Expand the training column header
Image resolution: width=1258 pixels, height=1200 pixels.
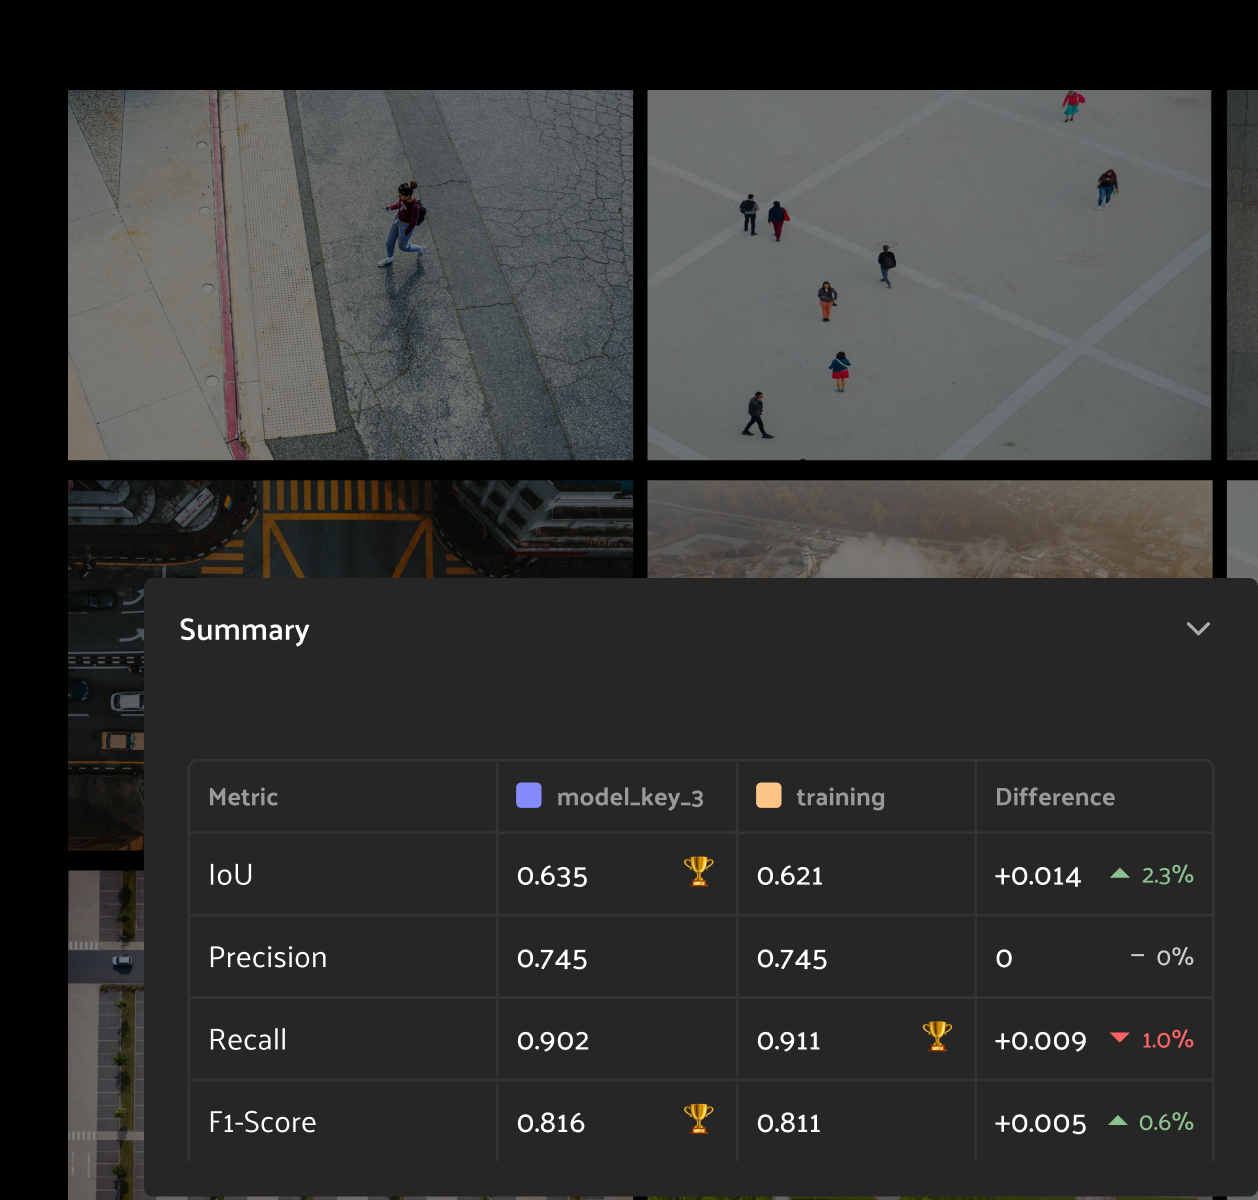pos(839,797)
